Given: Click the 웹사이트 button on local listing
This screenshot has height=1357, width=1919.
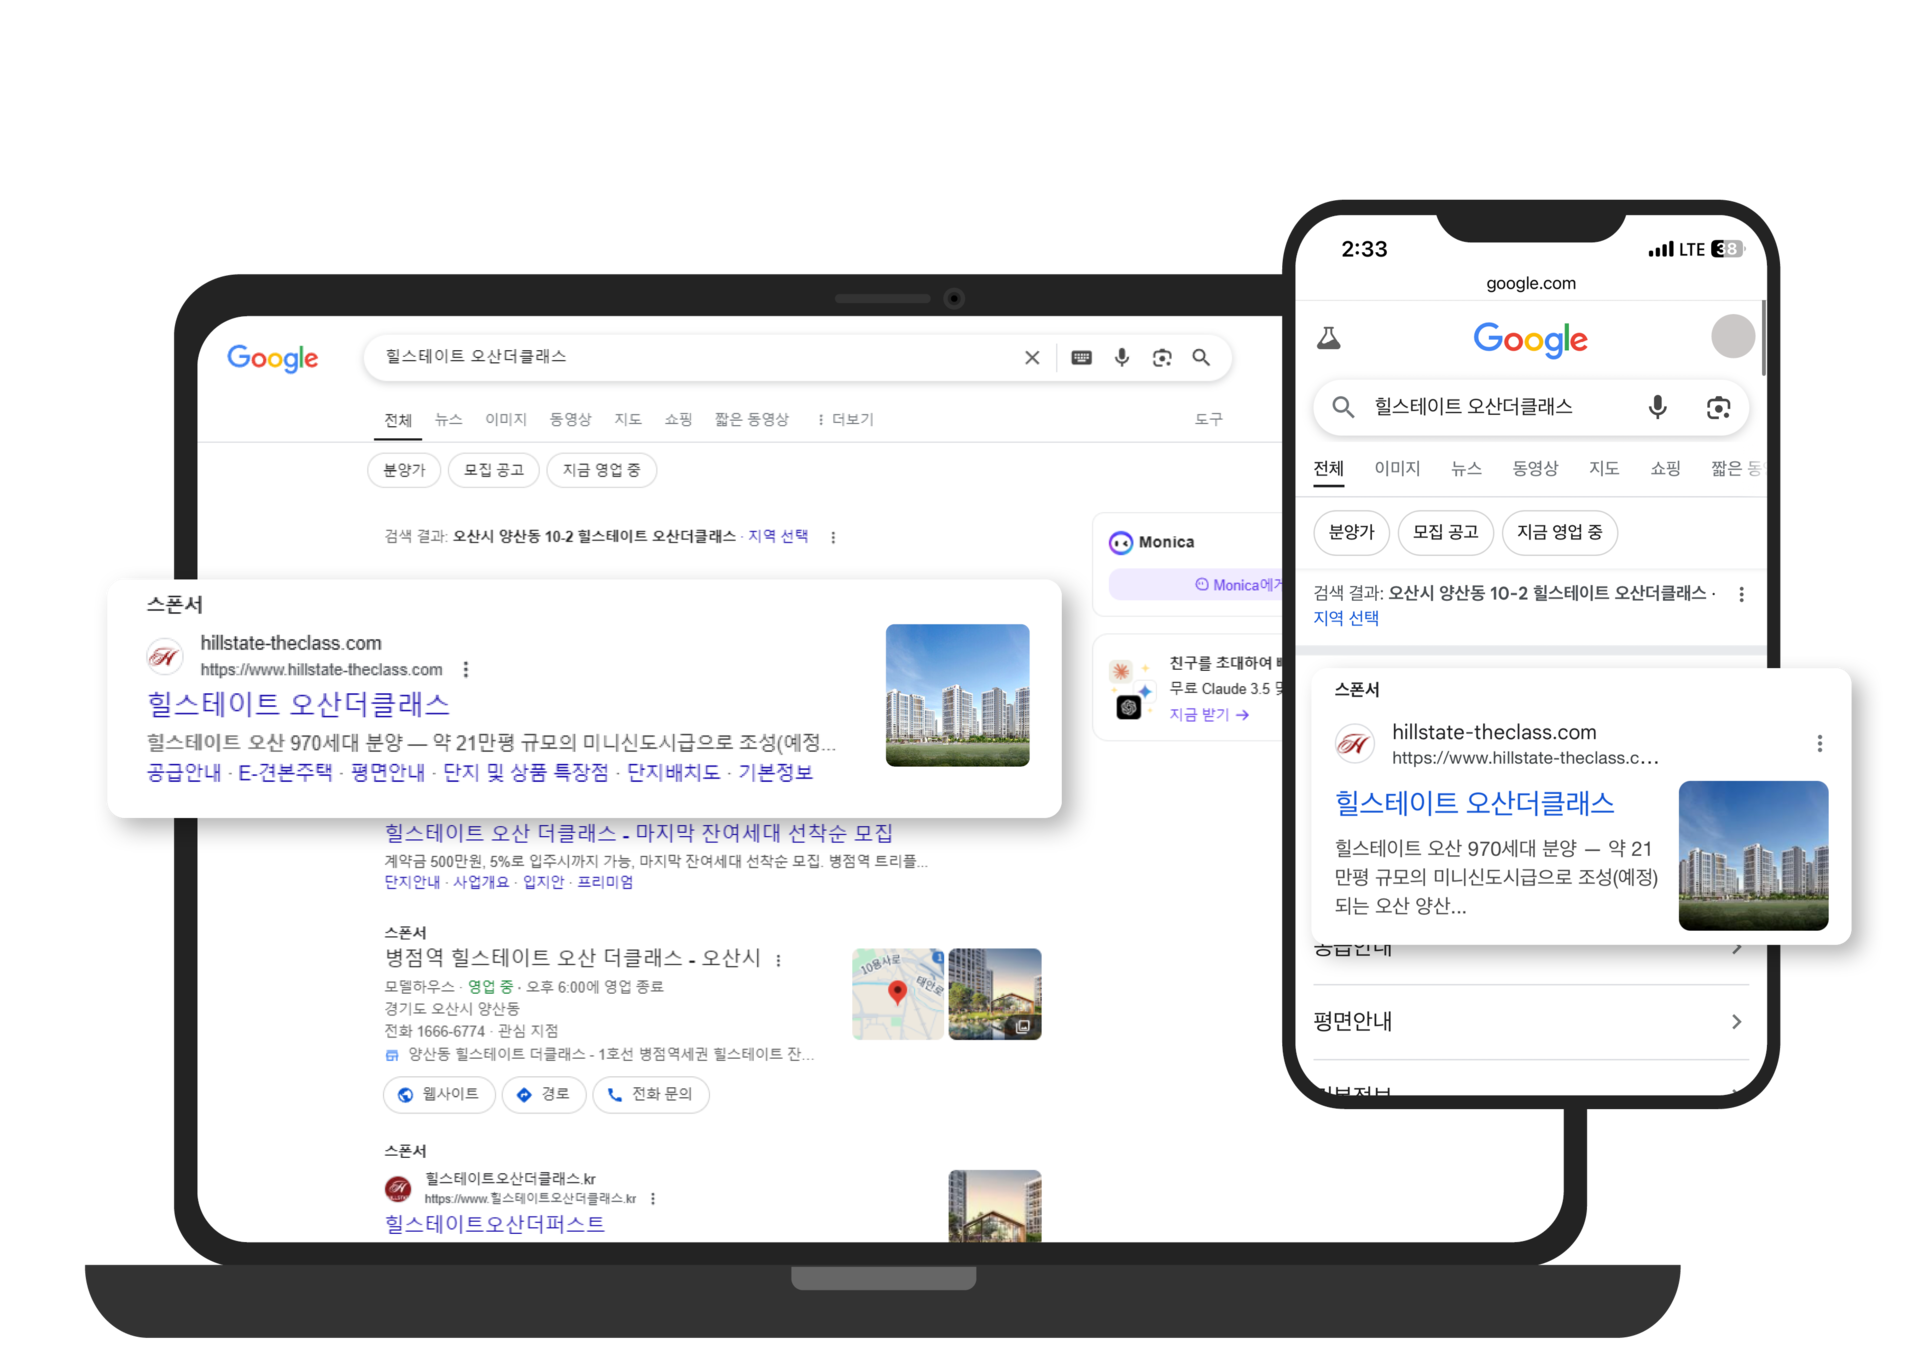Looking at the screenshot, I should tap(439, 1094).
